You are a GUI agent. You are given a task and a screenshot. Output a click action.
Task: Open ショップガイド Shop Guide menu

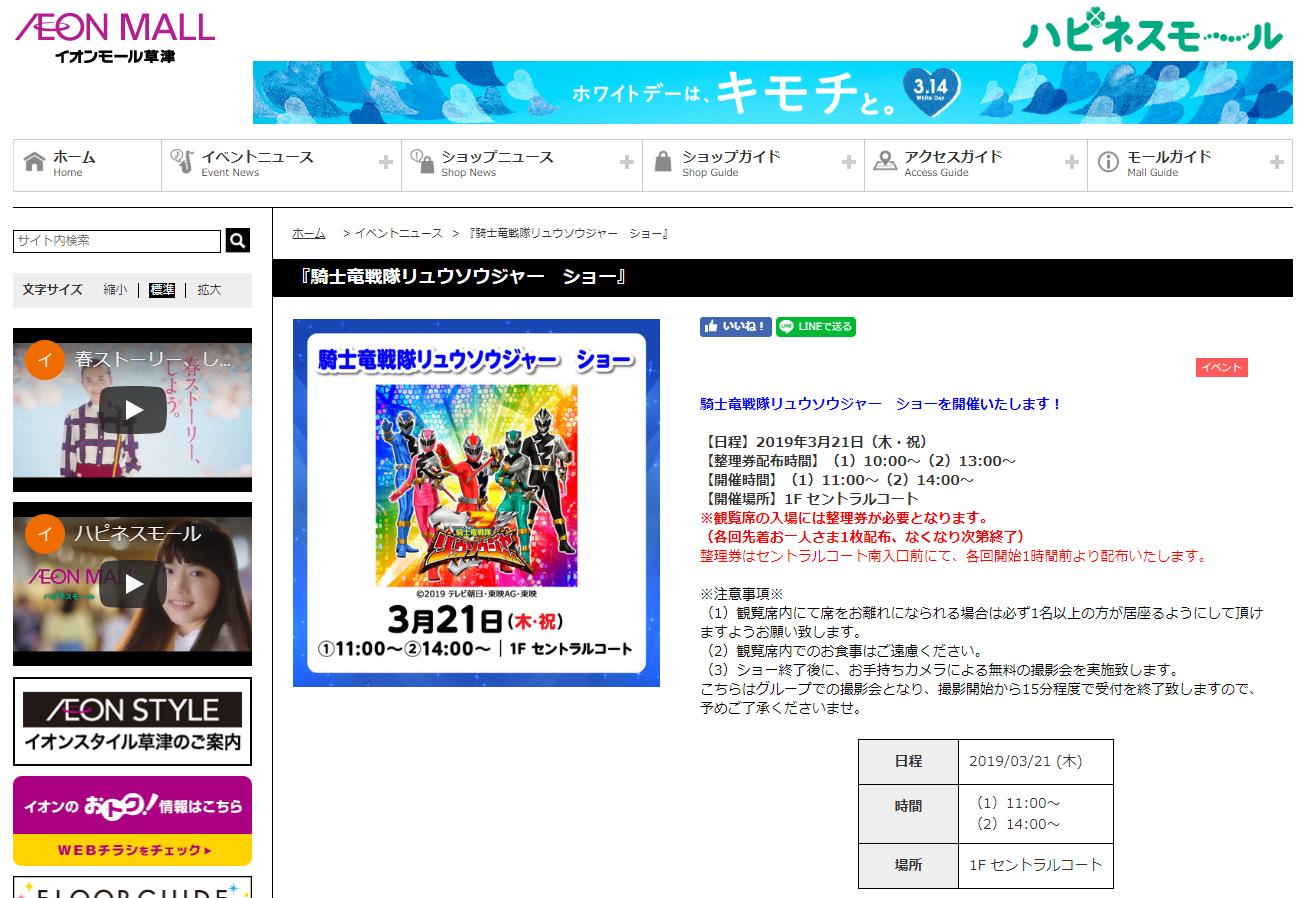[753, 164]
